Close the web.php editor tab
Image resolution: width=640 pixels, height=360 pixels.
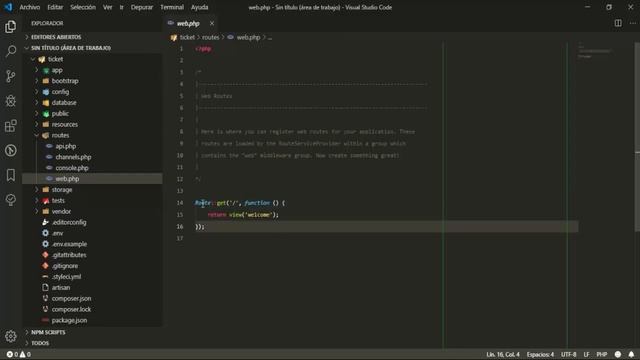(x=211, y=23)
